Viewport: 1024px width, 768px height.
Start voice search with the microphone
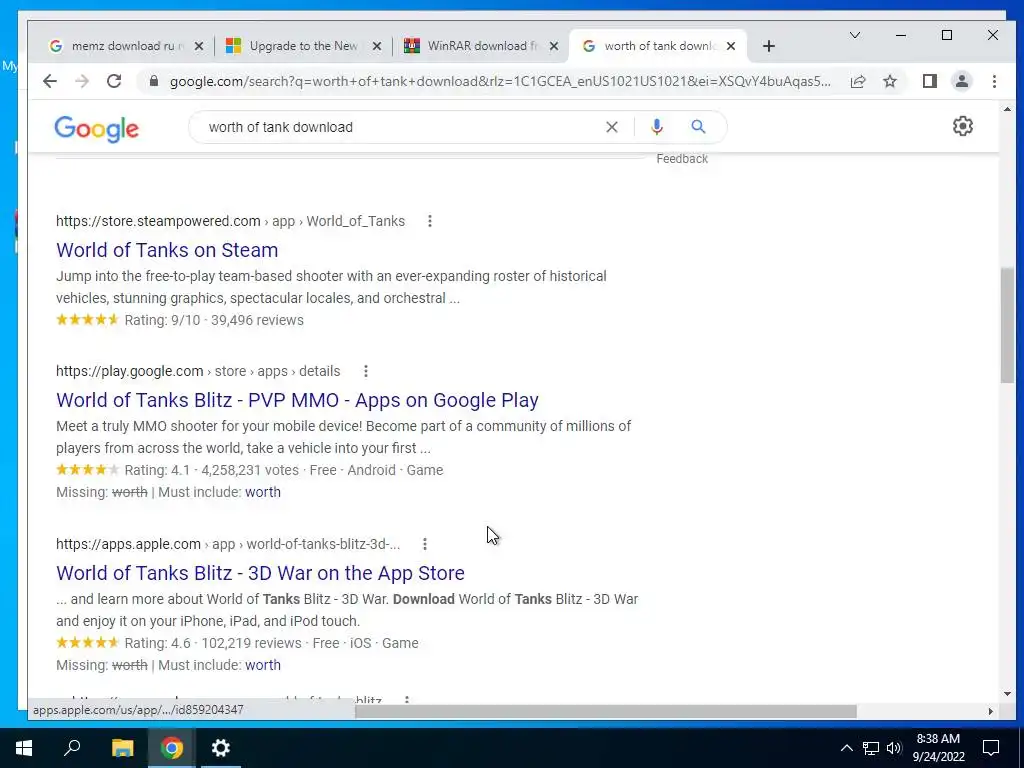(x=656, y=127)
